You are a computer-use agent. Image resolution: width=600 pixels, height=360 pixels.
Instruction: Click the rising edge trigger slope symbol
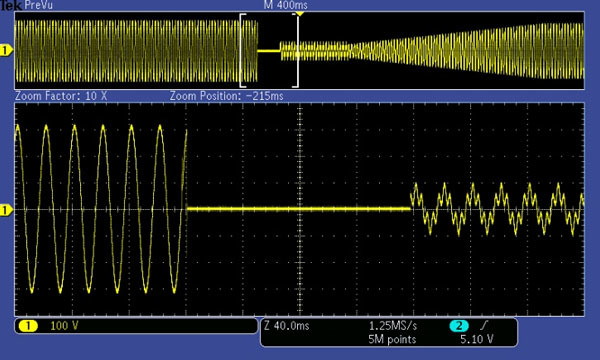coord(484,326)
